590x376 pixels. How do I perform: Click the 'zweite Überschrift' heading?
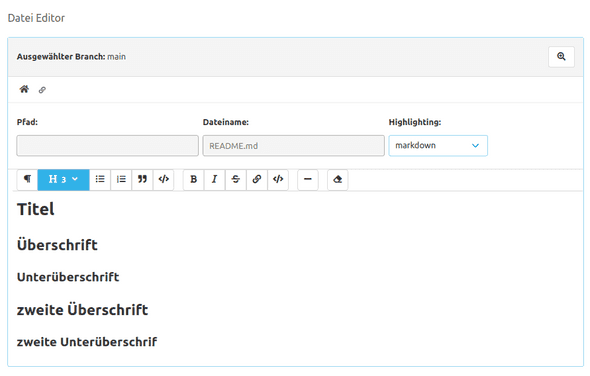tap(82, 310)
